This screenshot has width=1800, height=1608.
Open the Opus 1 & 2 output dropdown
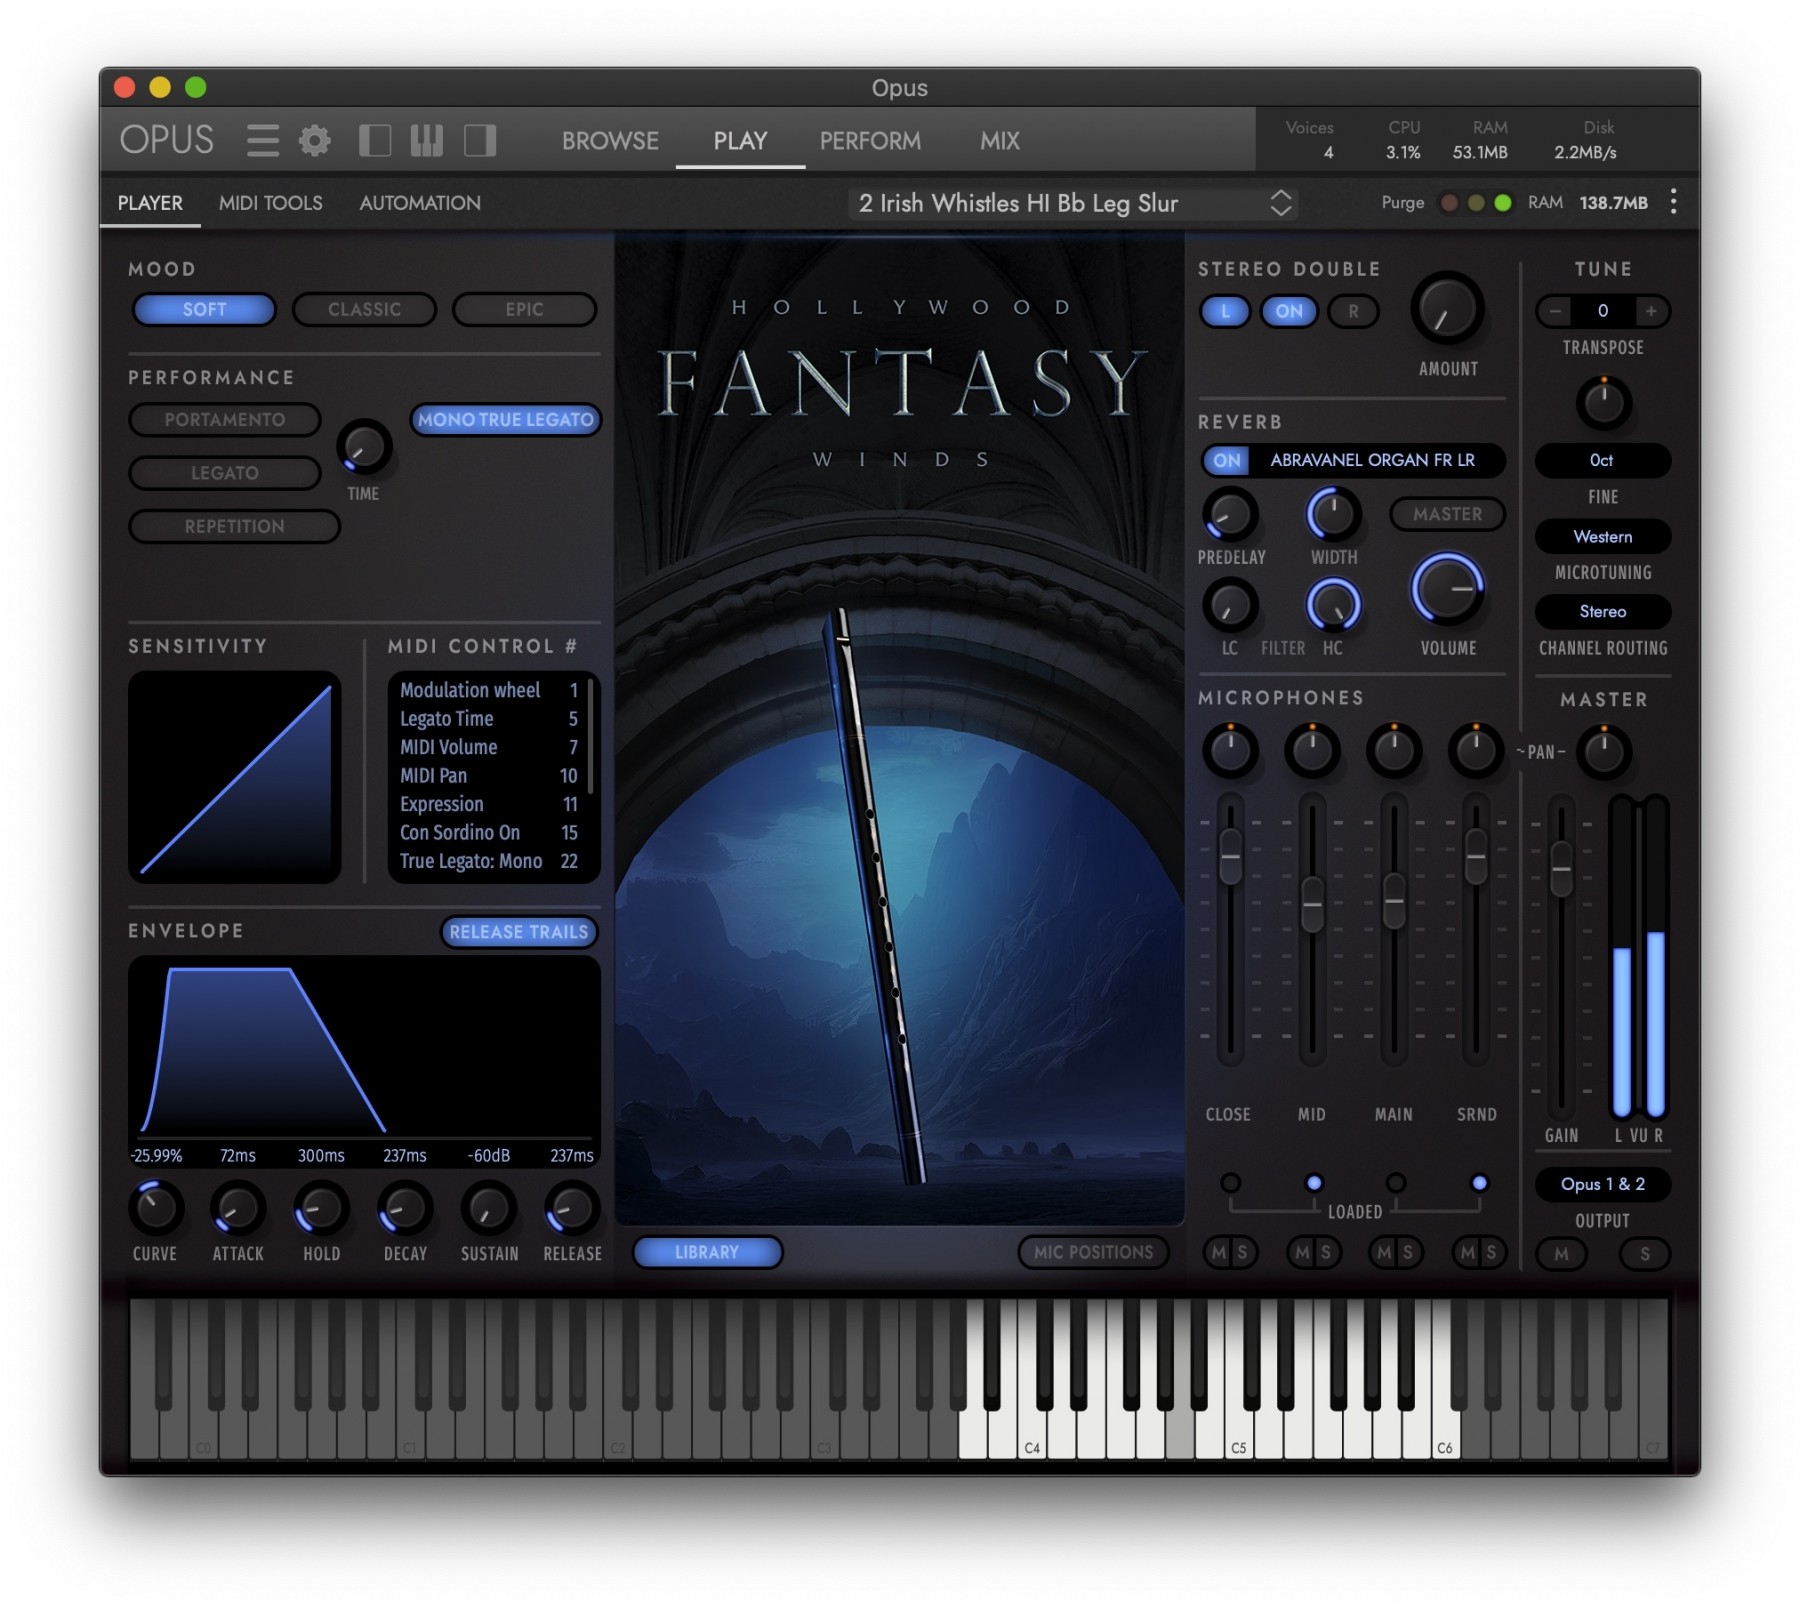tap(1603, 1184)
